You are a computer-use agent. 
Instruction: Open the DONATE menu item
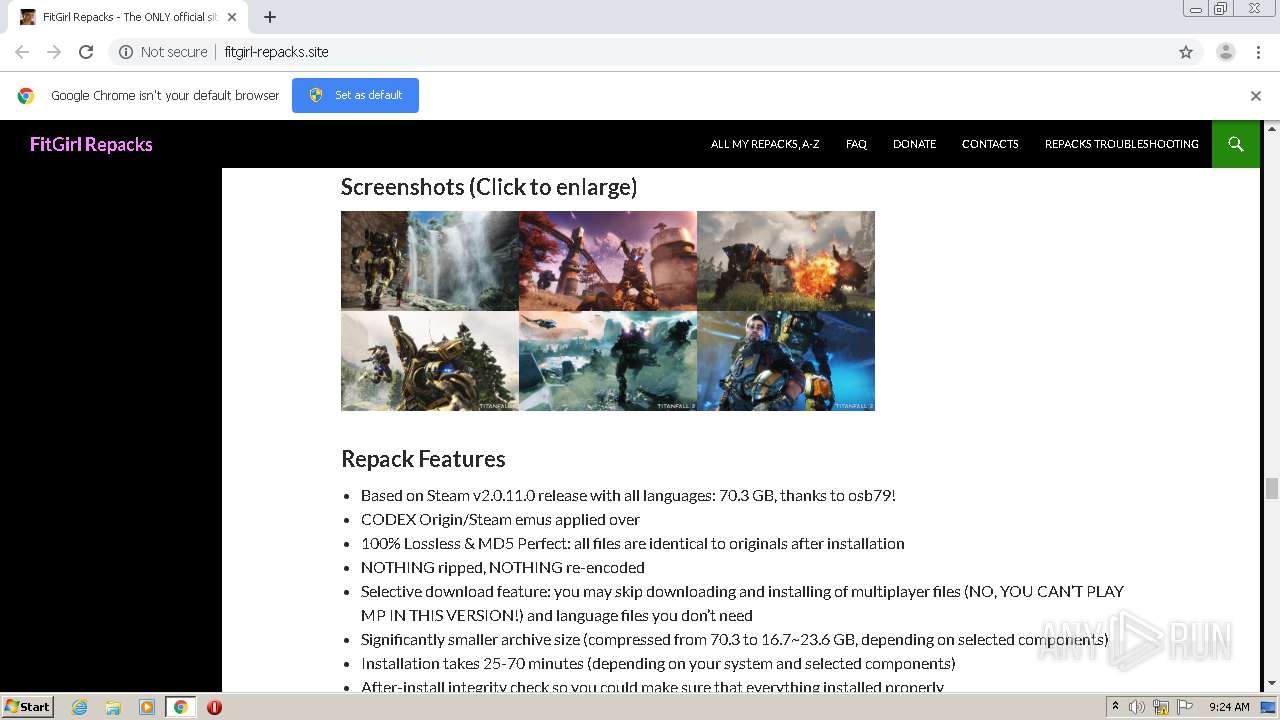pos(914,144)
